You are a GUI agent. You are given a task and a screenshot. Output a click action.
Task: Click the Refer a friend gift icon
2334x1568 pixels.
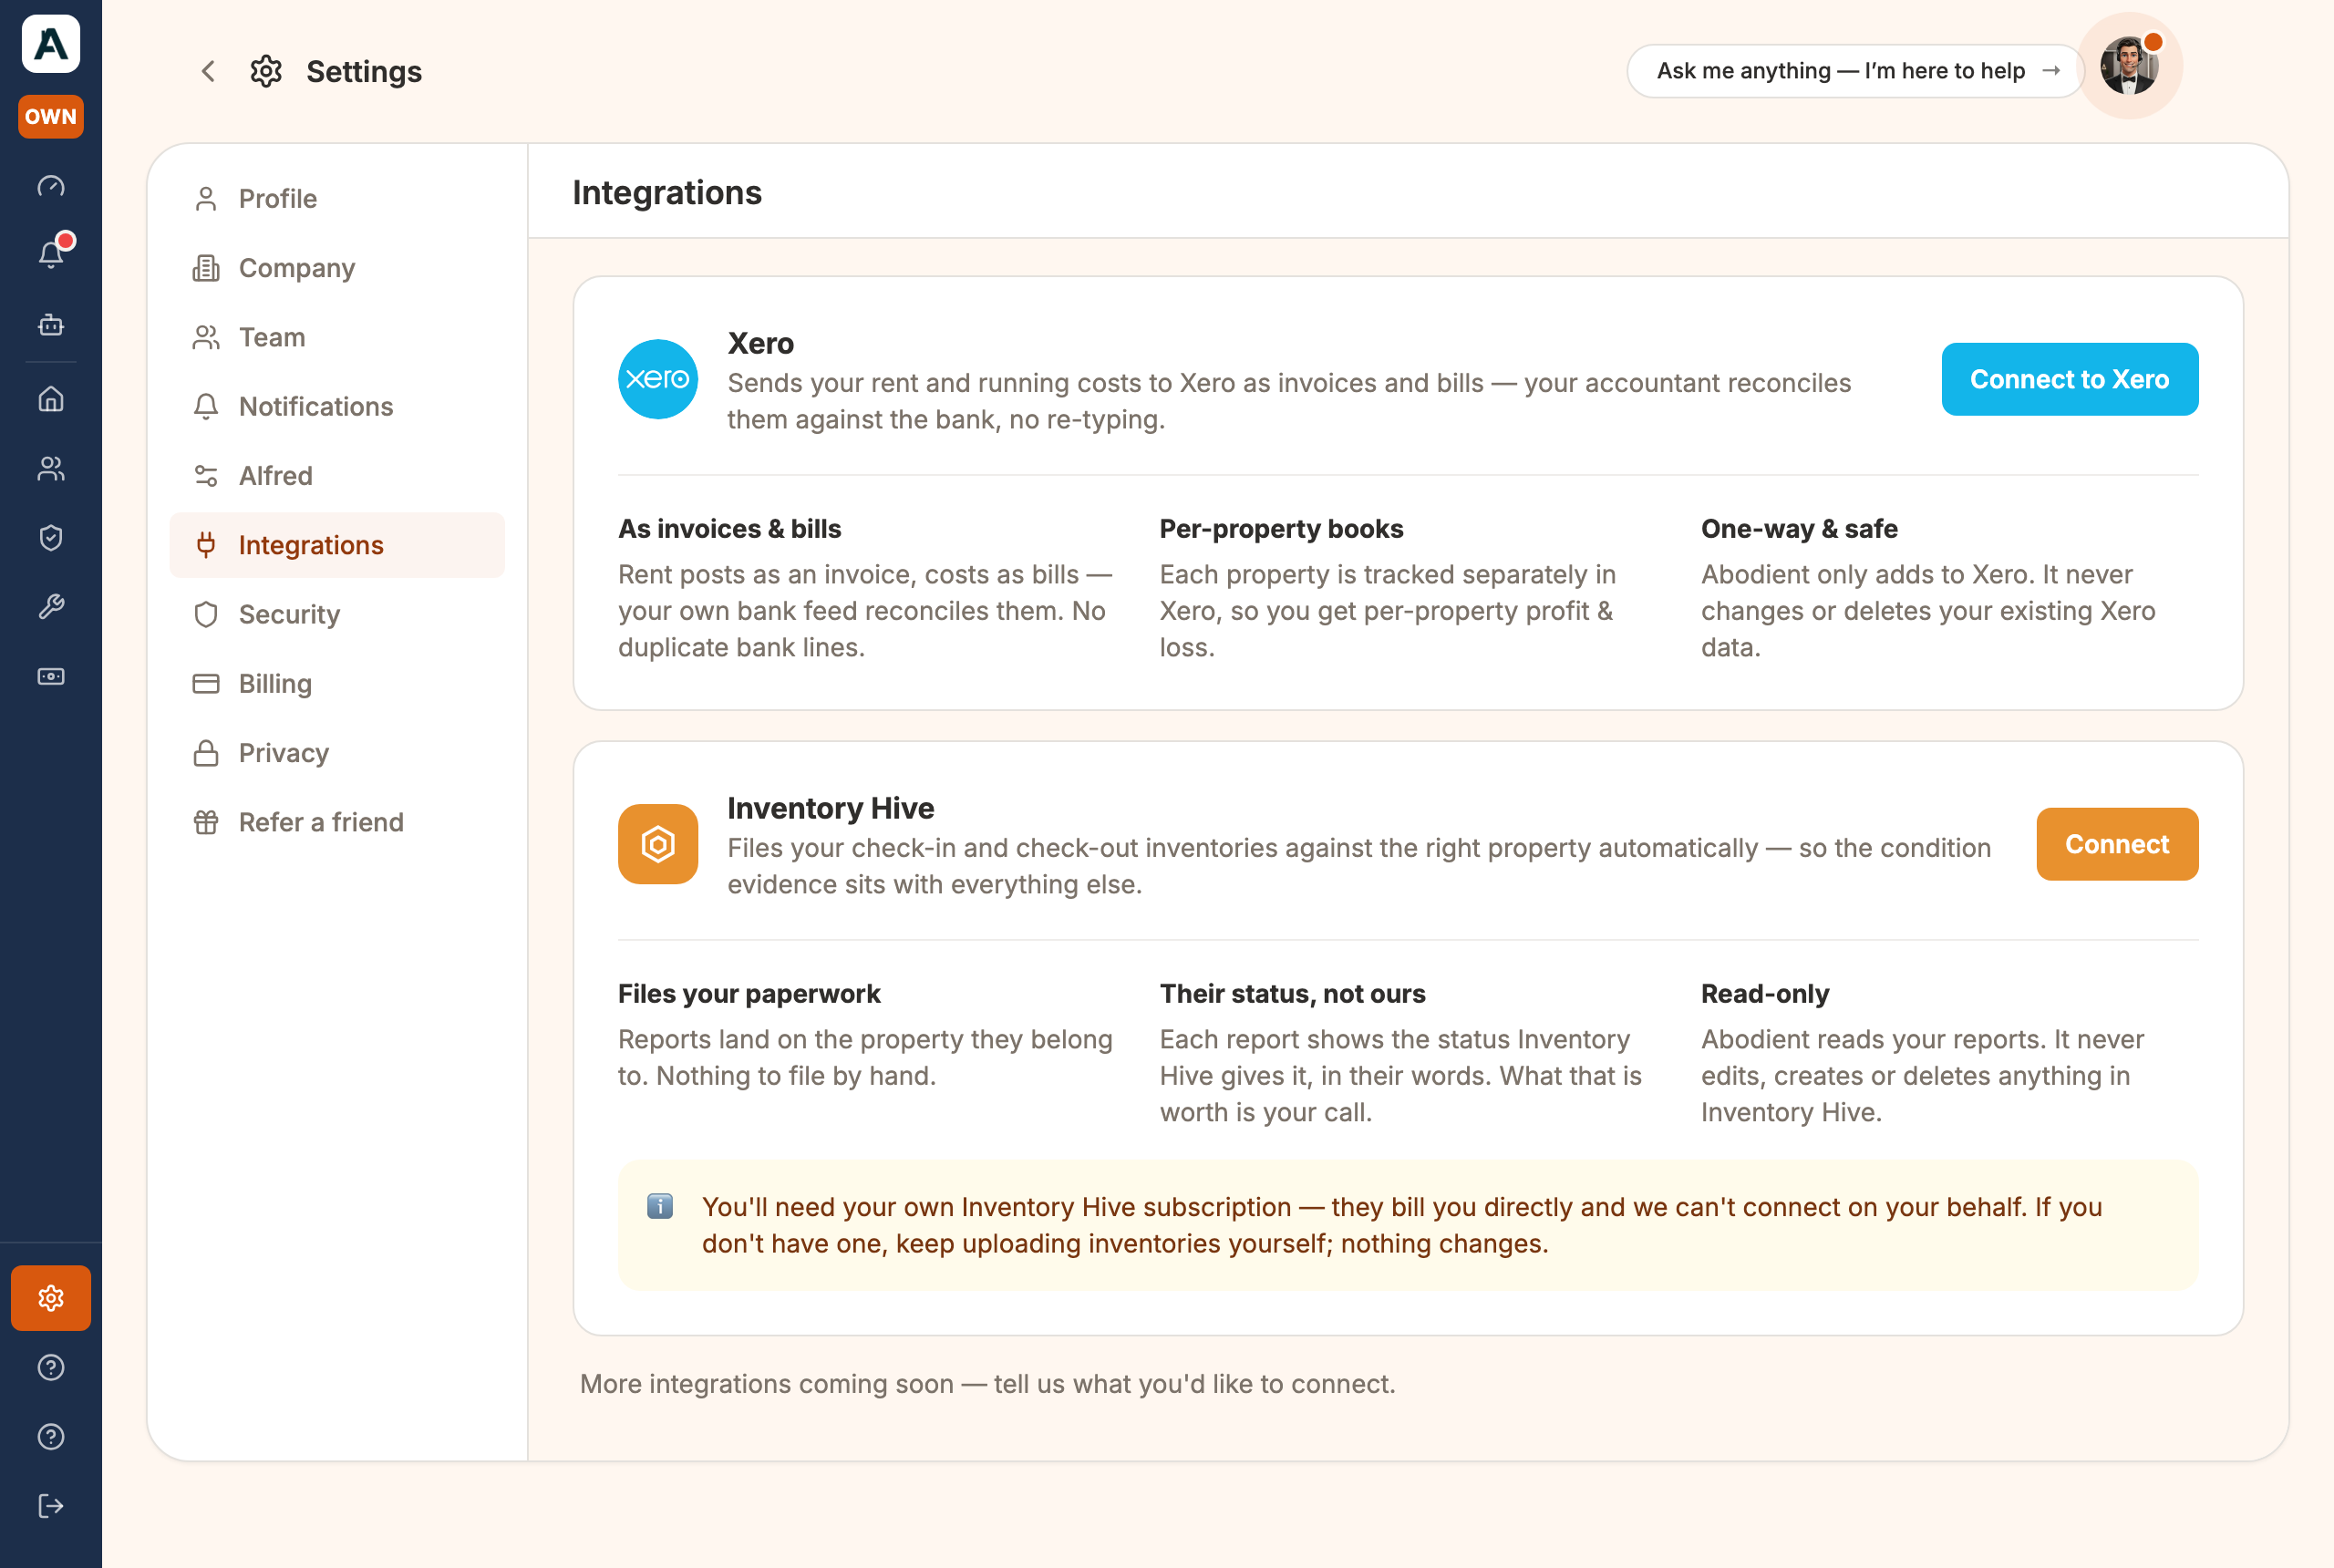[206, 822]
